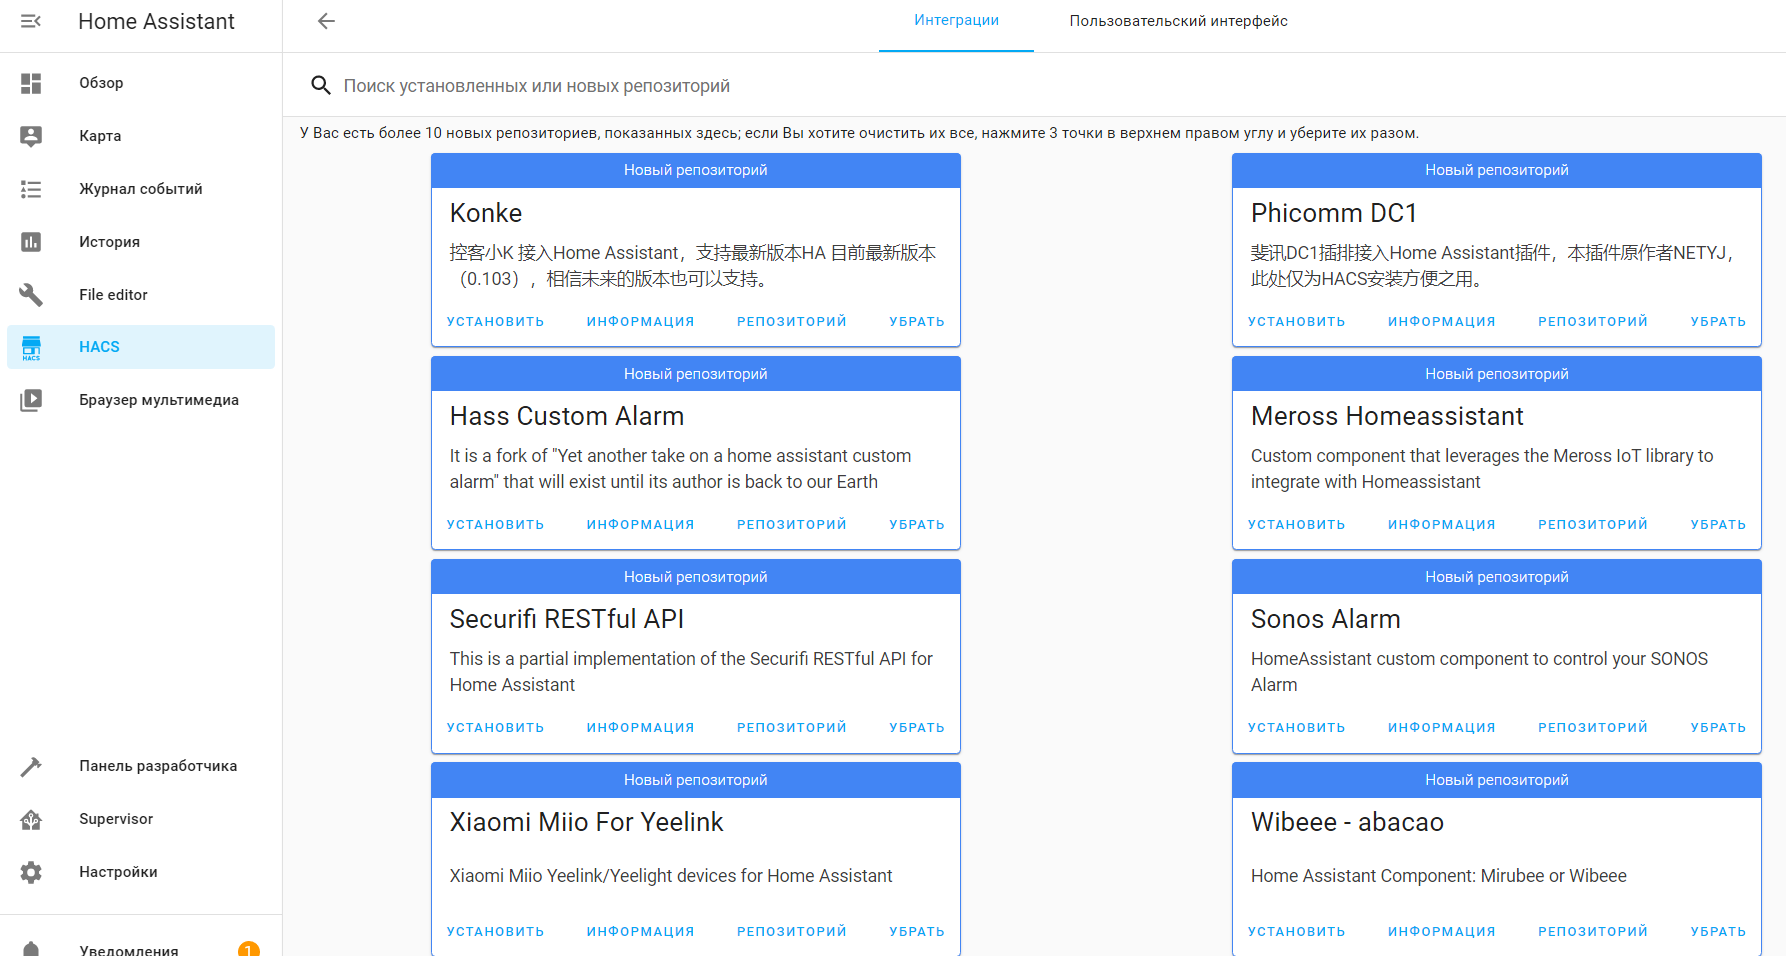Select HACS in the sidebar

click(141, 347)
